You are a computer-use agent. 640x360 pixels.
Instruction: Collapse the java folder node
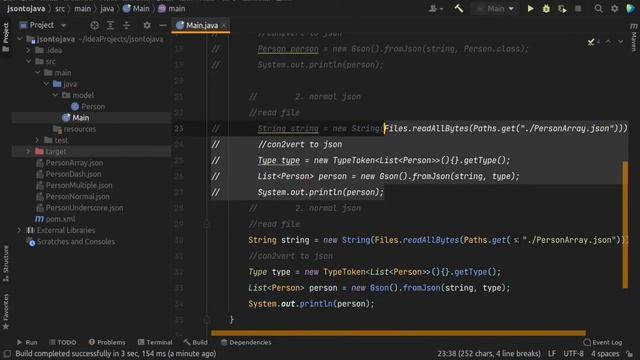pyautogui.click(x=47, y=84)
